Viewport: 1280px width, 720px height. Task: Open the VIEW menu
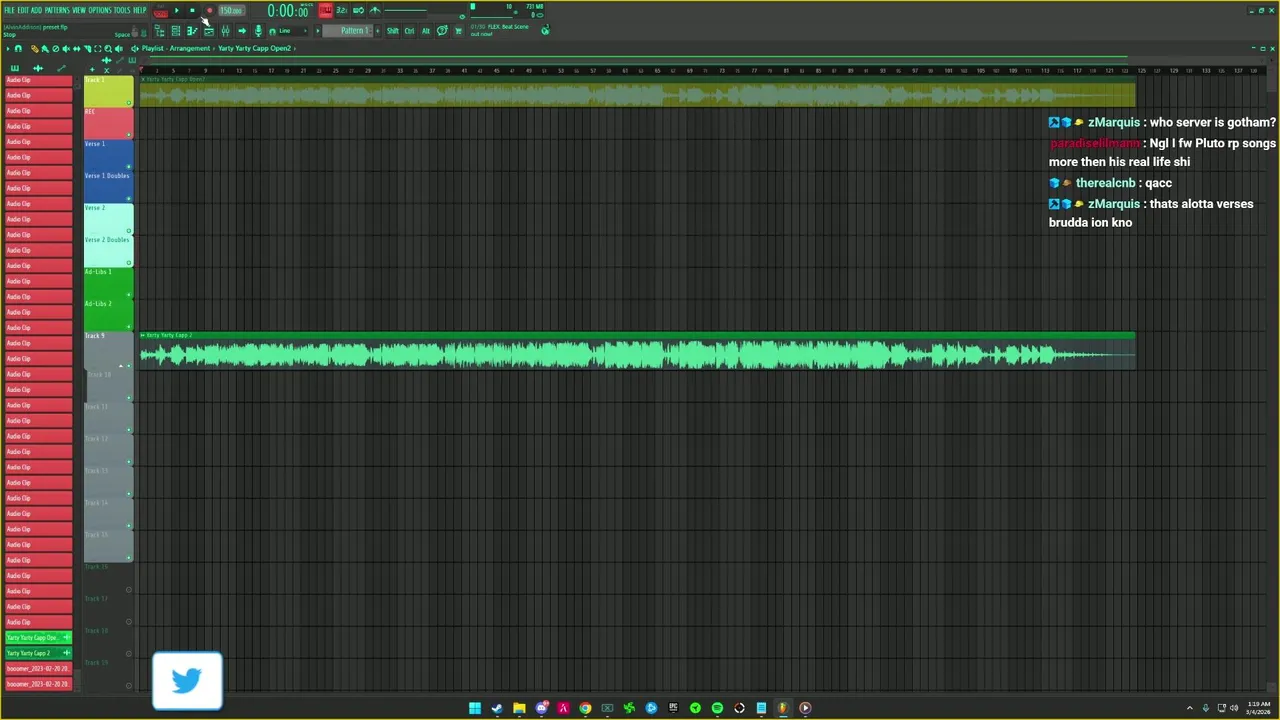click(79, 10)
